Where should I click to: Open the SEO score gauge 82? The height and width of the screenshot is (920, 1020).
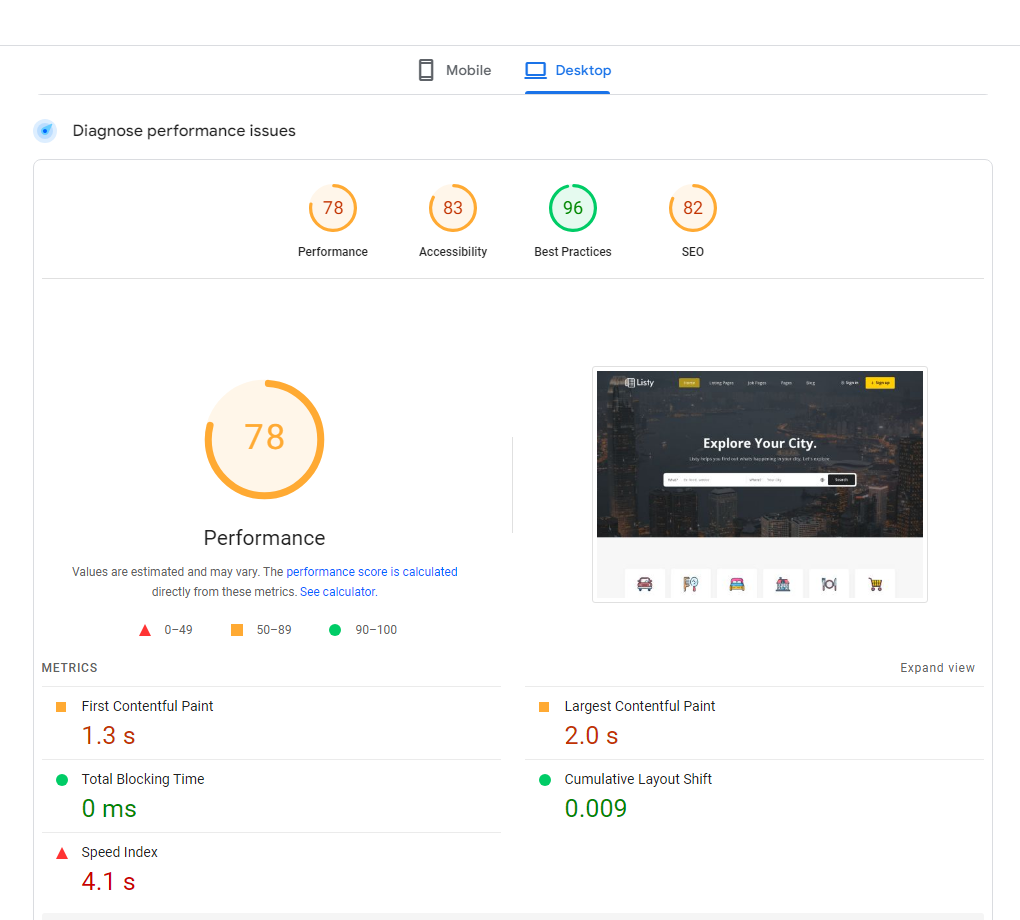coord(692,208)
